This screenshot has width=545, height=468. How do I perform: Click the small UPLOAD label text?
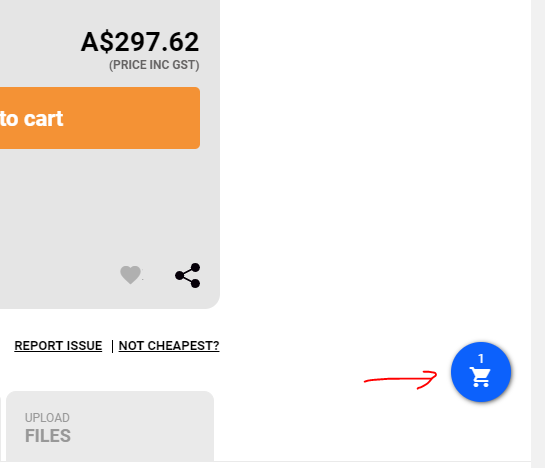[47, 418]
